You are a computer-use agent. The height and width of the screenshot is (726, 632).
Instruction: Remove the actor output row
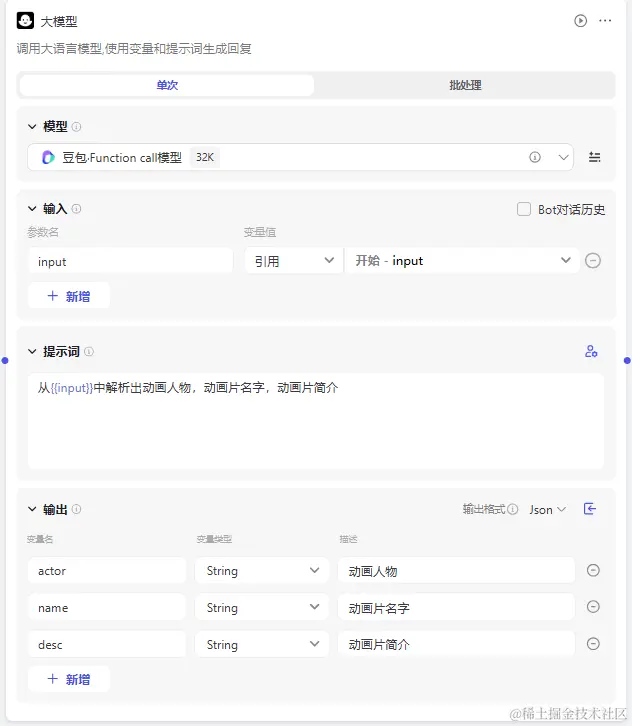[x=593, y=570]
